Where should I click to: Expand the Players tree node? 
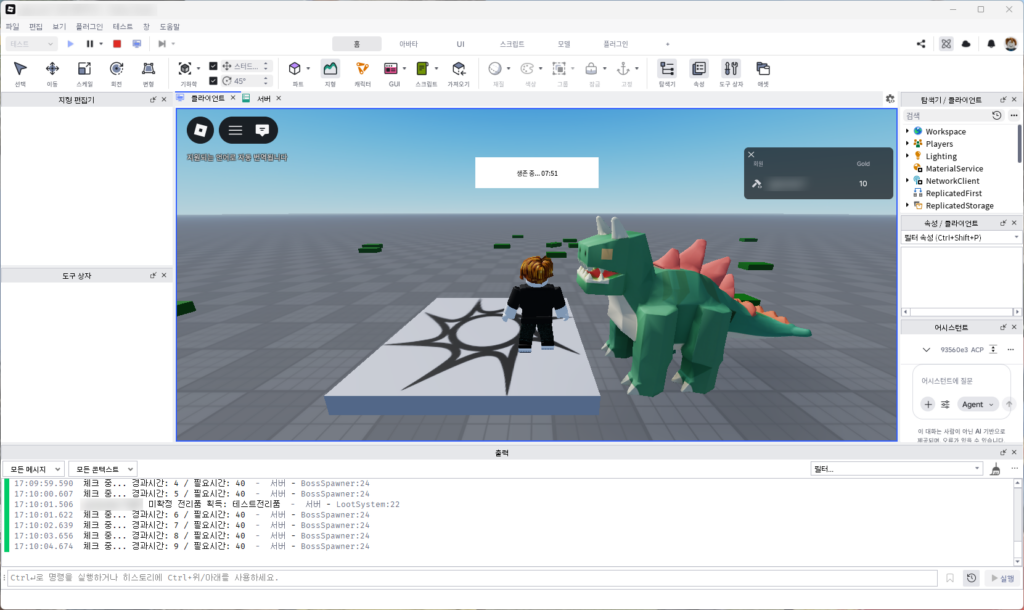[907, 144]
